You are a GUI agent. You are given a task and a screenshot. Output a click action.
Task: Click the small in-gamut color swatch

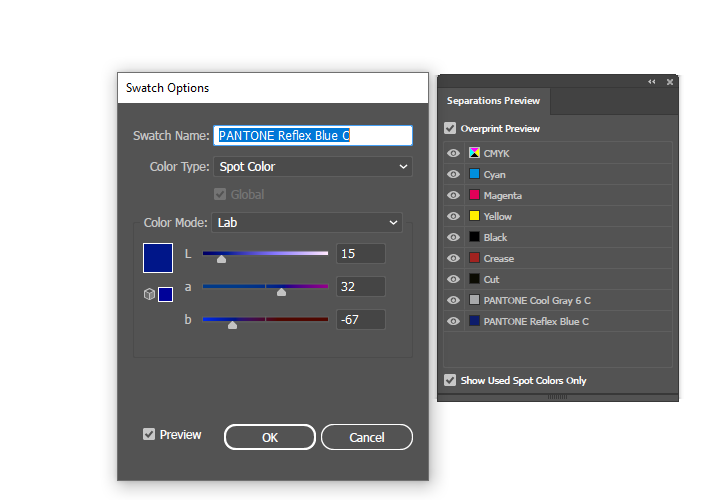point(165,294)
